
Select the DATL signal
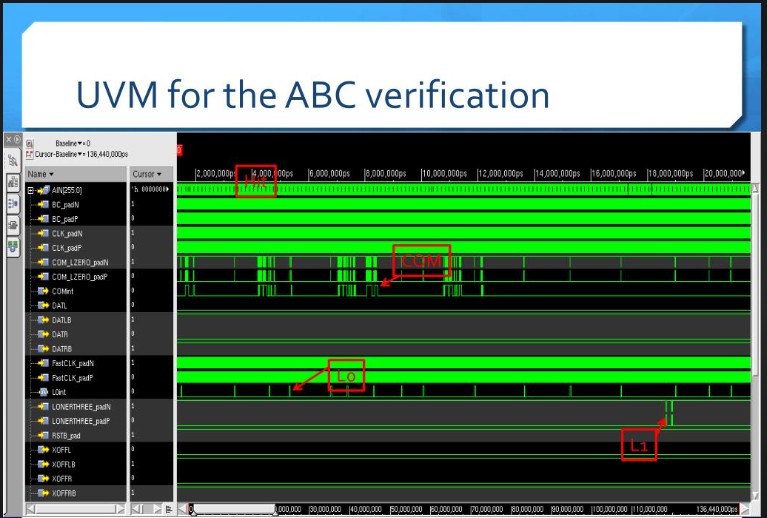(x=59, y=306)
